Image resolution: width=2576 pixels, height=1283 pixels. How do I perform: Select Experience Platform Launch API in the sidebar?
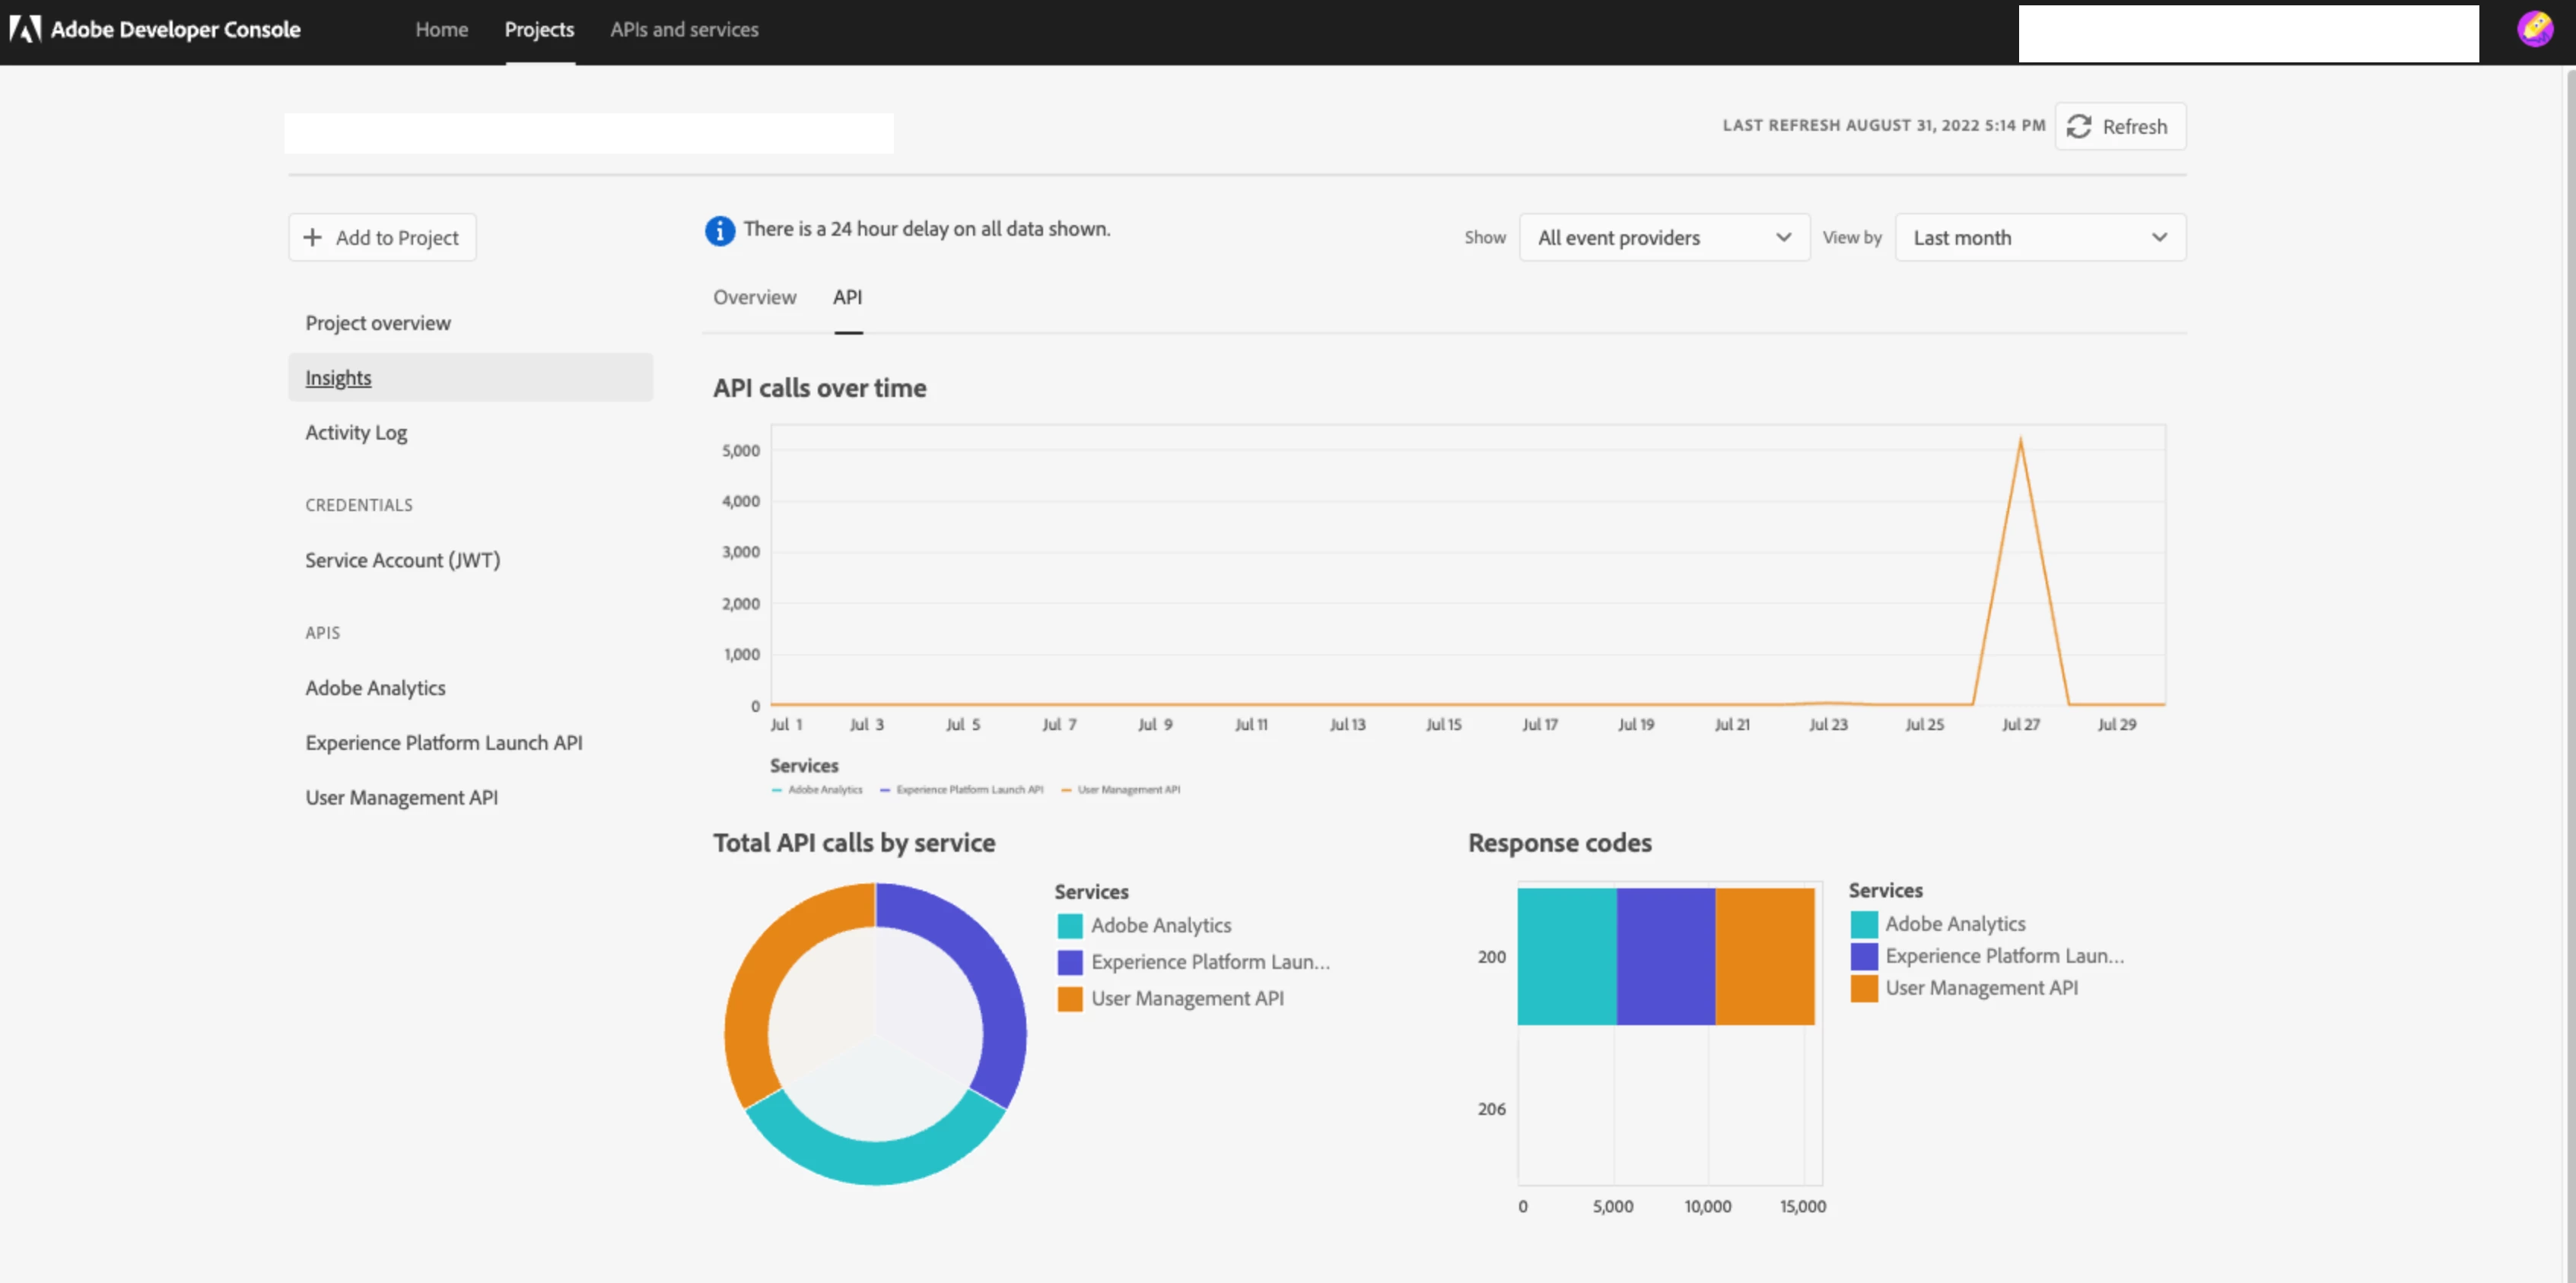443,743
